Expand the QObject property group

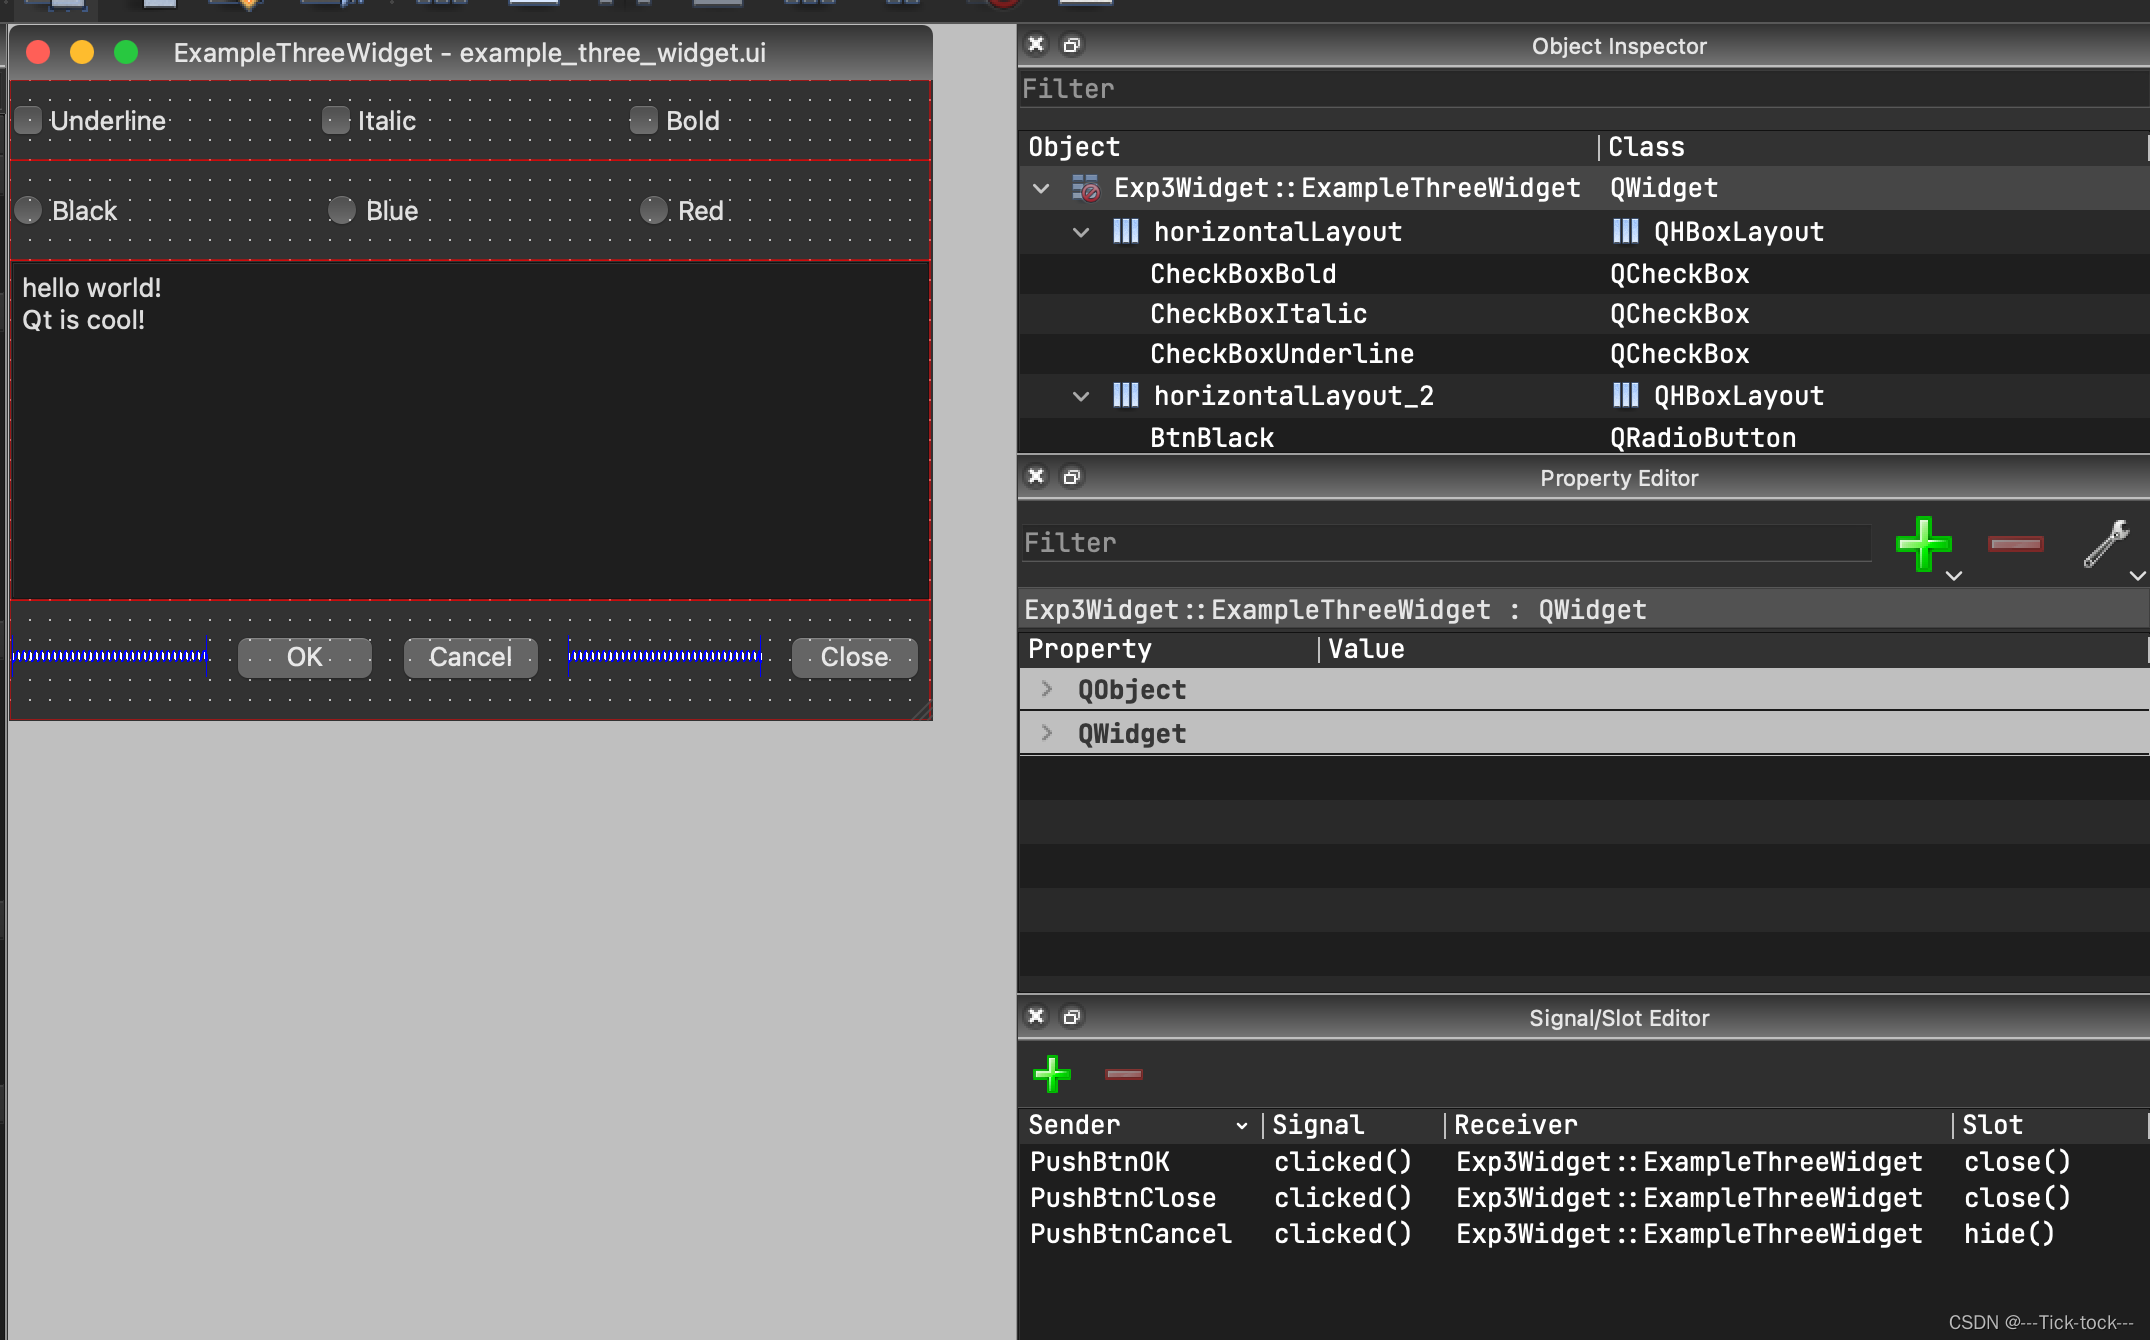click(1046, 689)
